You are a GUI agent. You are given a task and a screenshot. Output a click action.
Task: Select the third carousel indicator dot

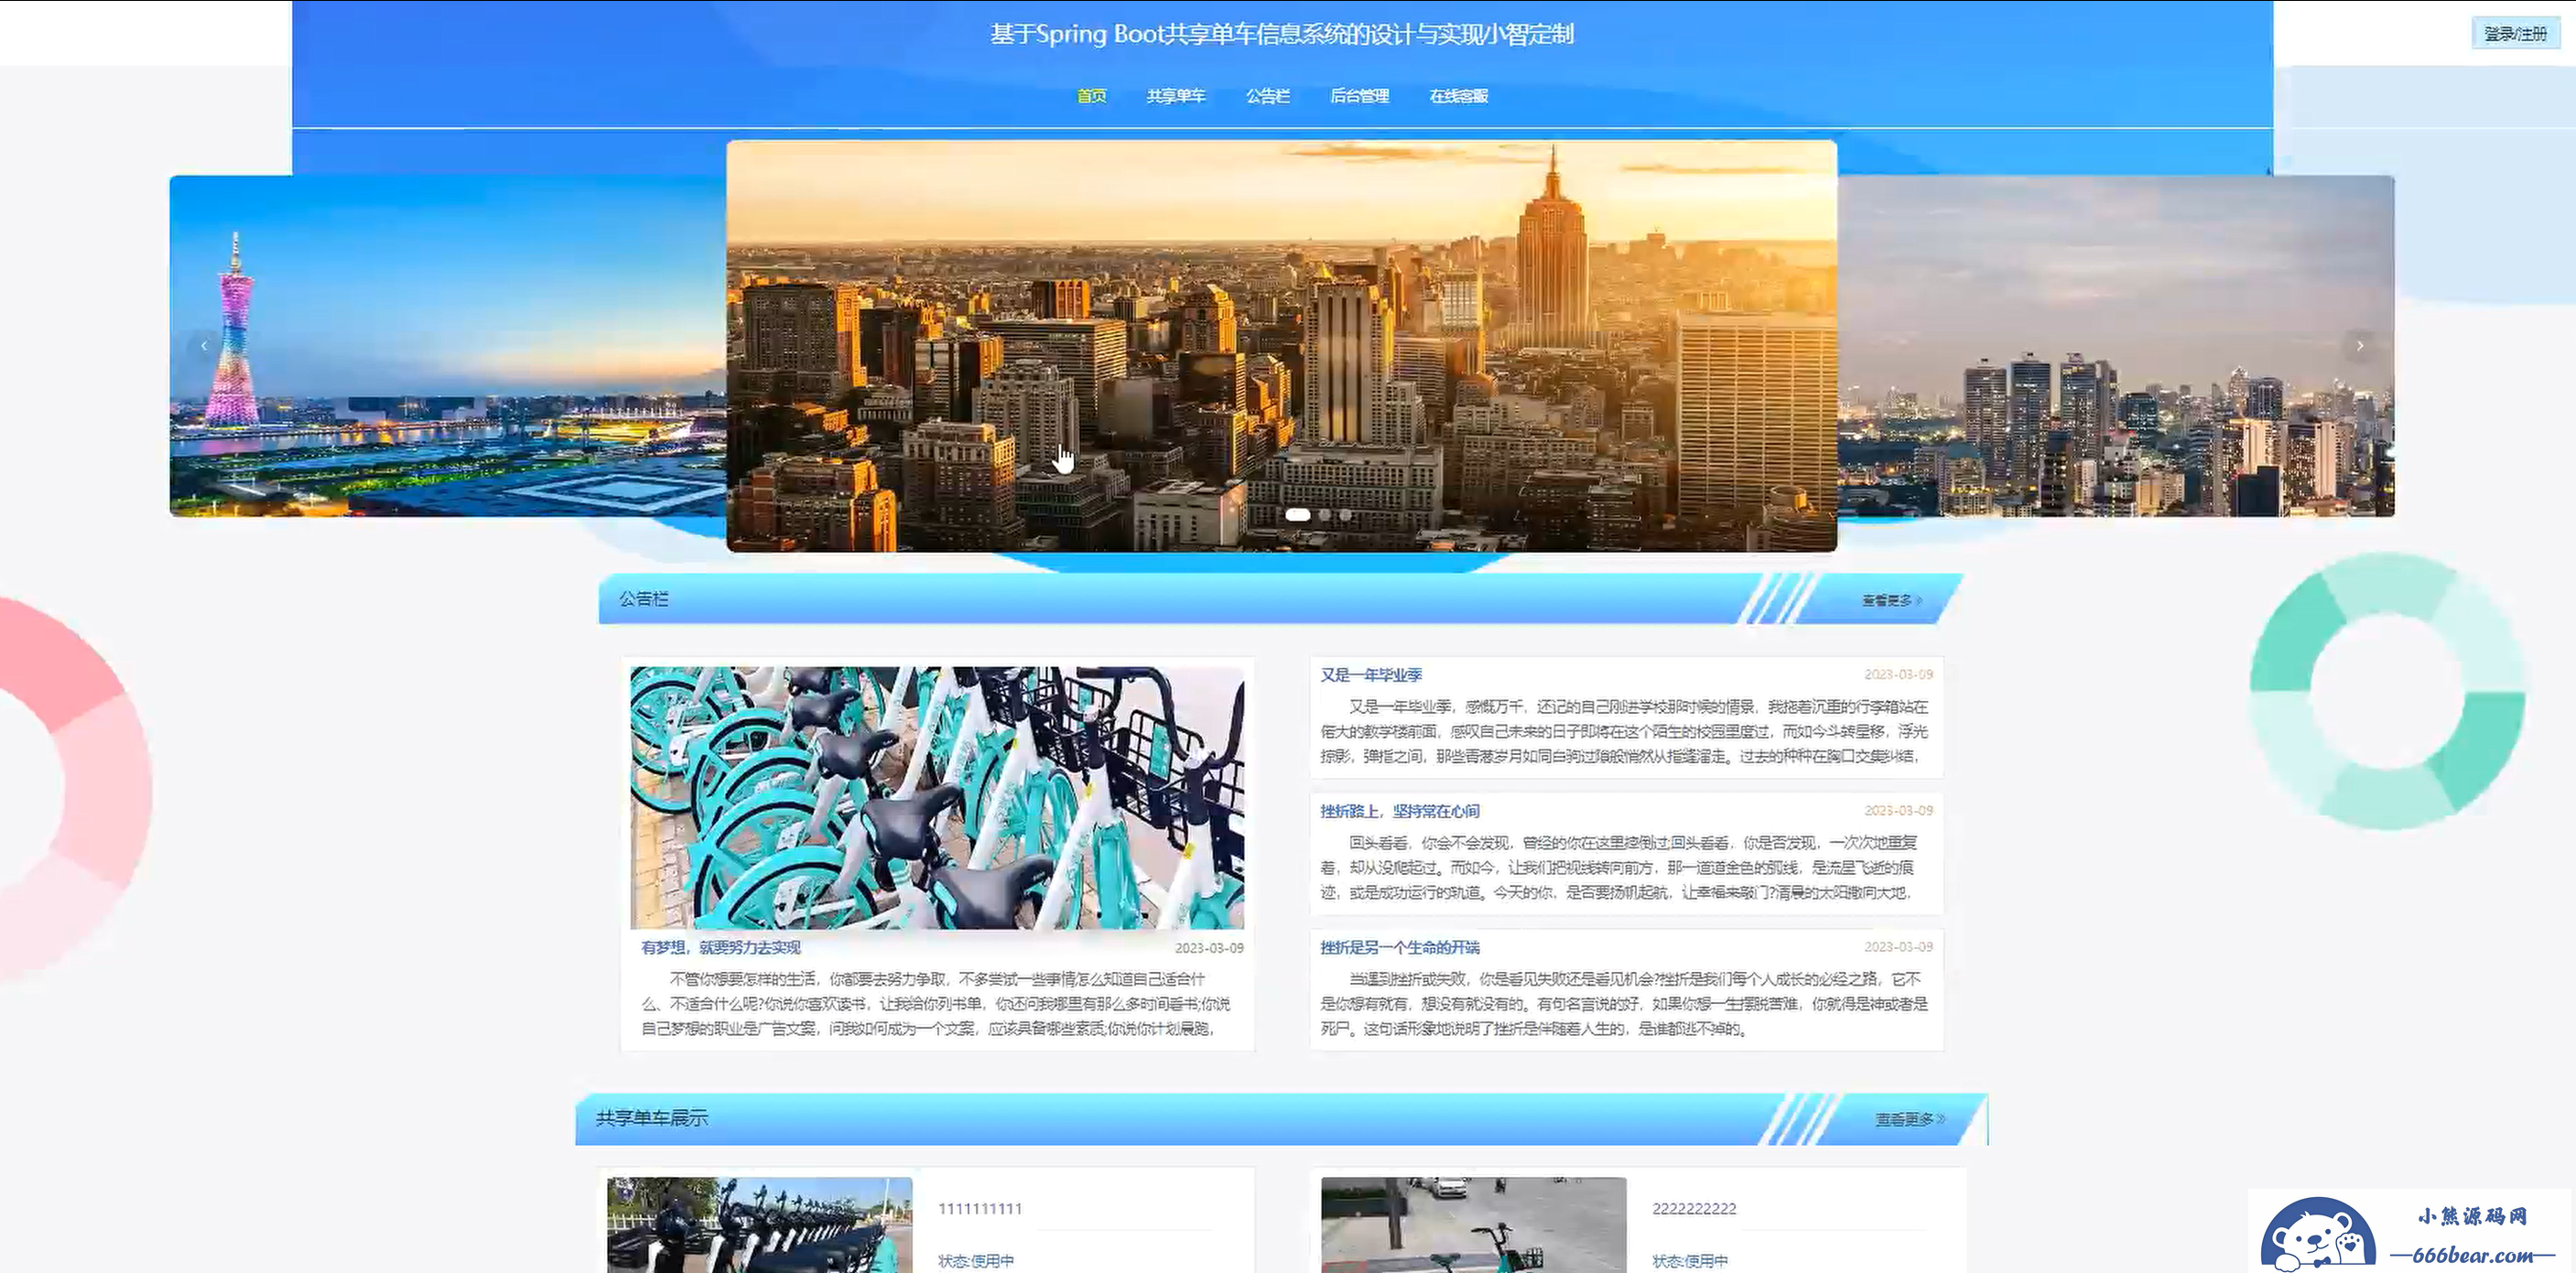(1346, 515)
